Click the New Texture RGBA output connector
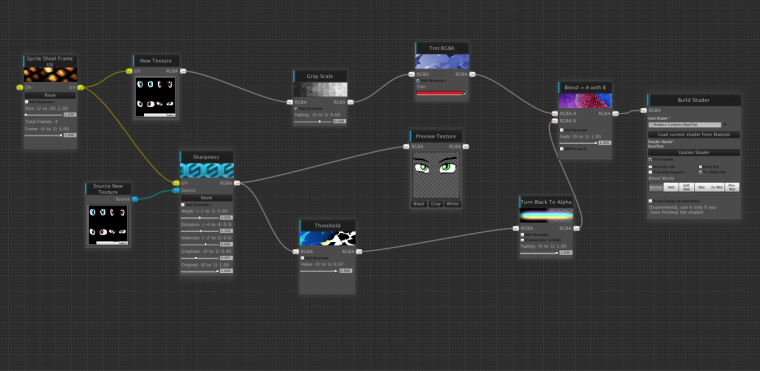 183,71
